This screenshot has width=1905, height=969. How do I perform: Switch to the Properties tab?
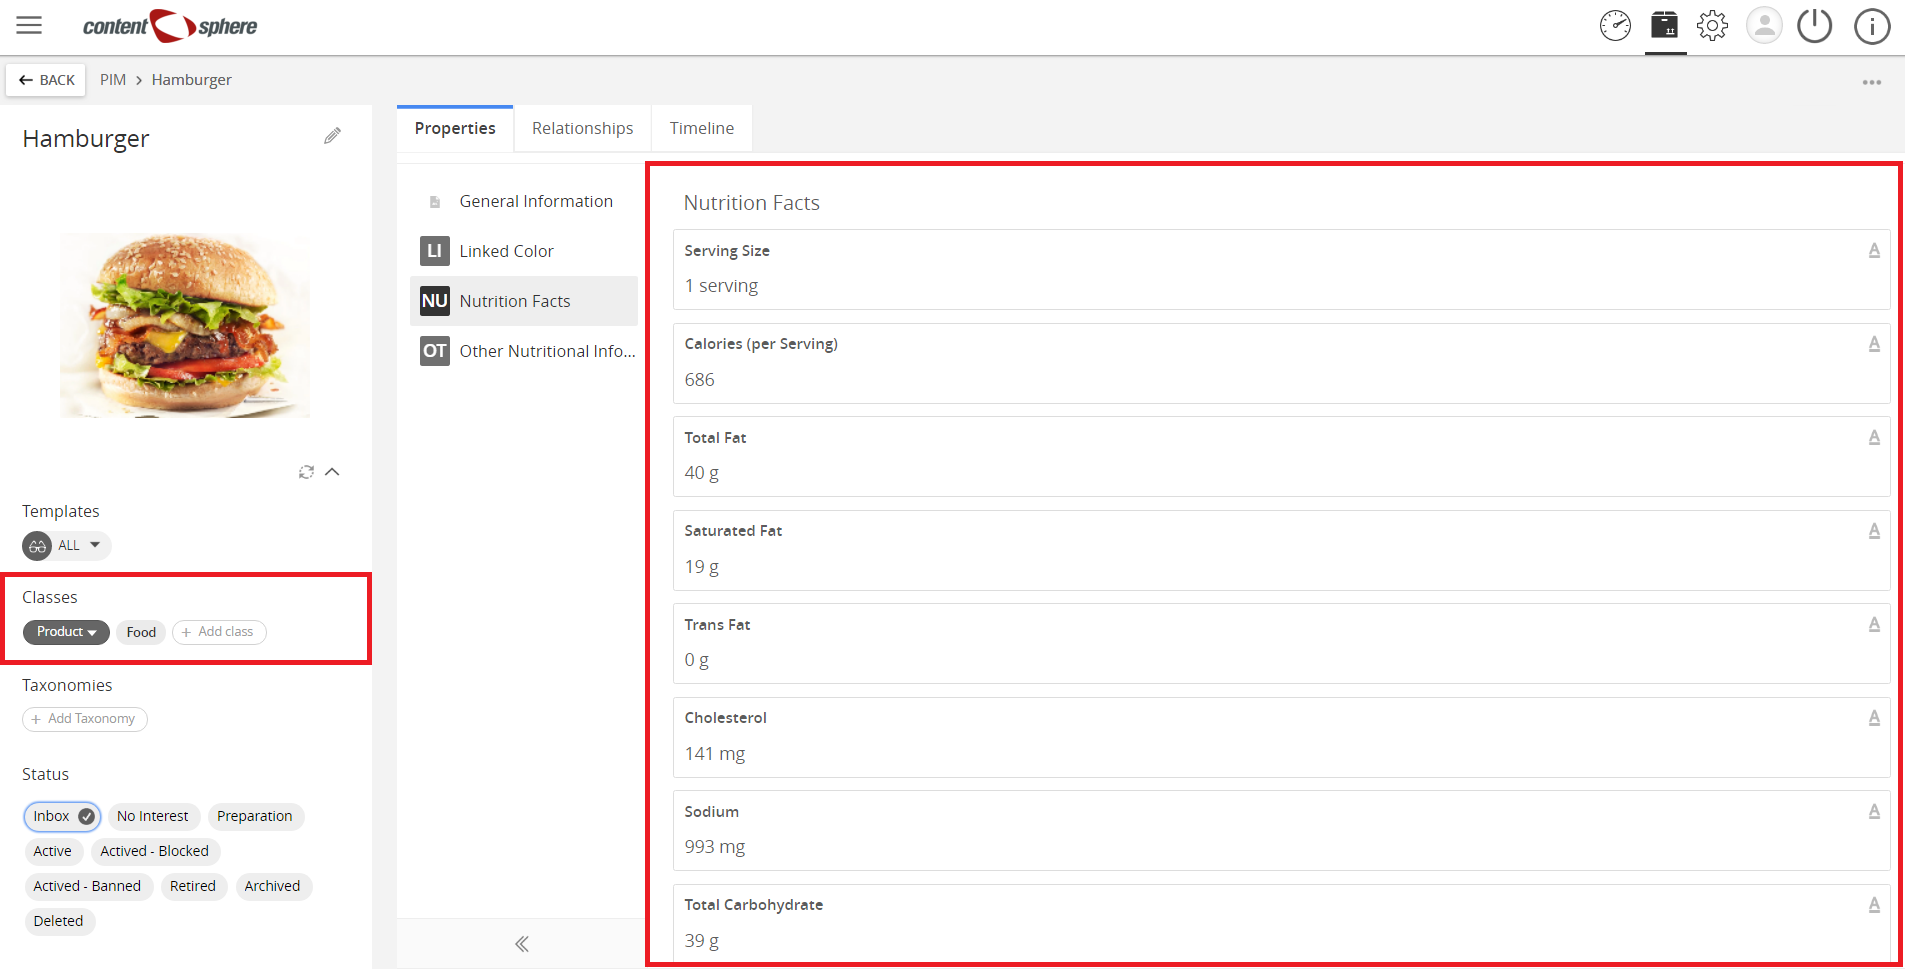(x=455, y=128)
